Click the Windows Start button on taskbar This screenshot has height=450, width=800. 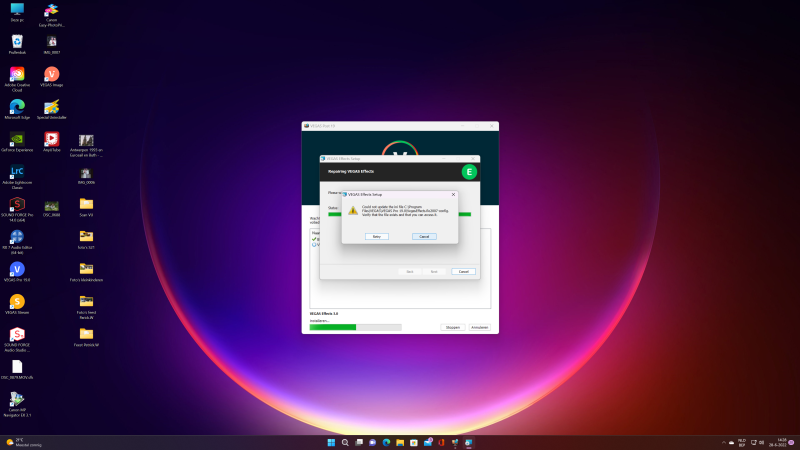point(332,442)
